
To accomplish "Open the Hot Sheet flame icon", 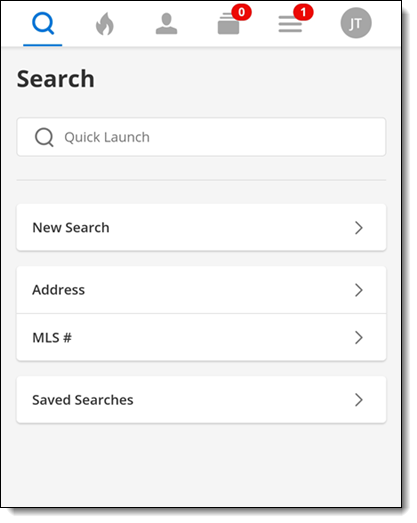I will point(105,24).
